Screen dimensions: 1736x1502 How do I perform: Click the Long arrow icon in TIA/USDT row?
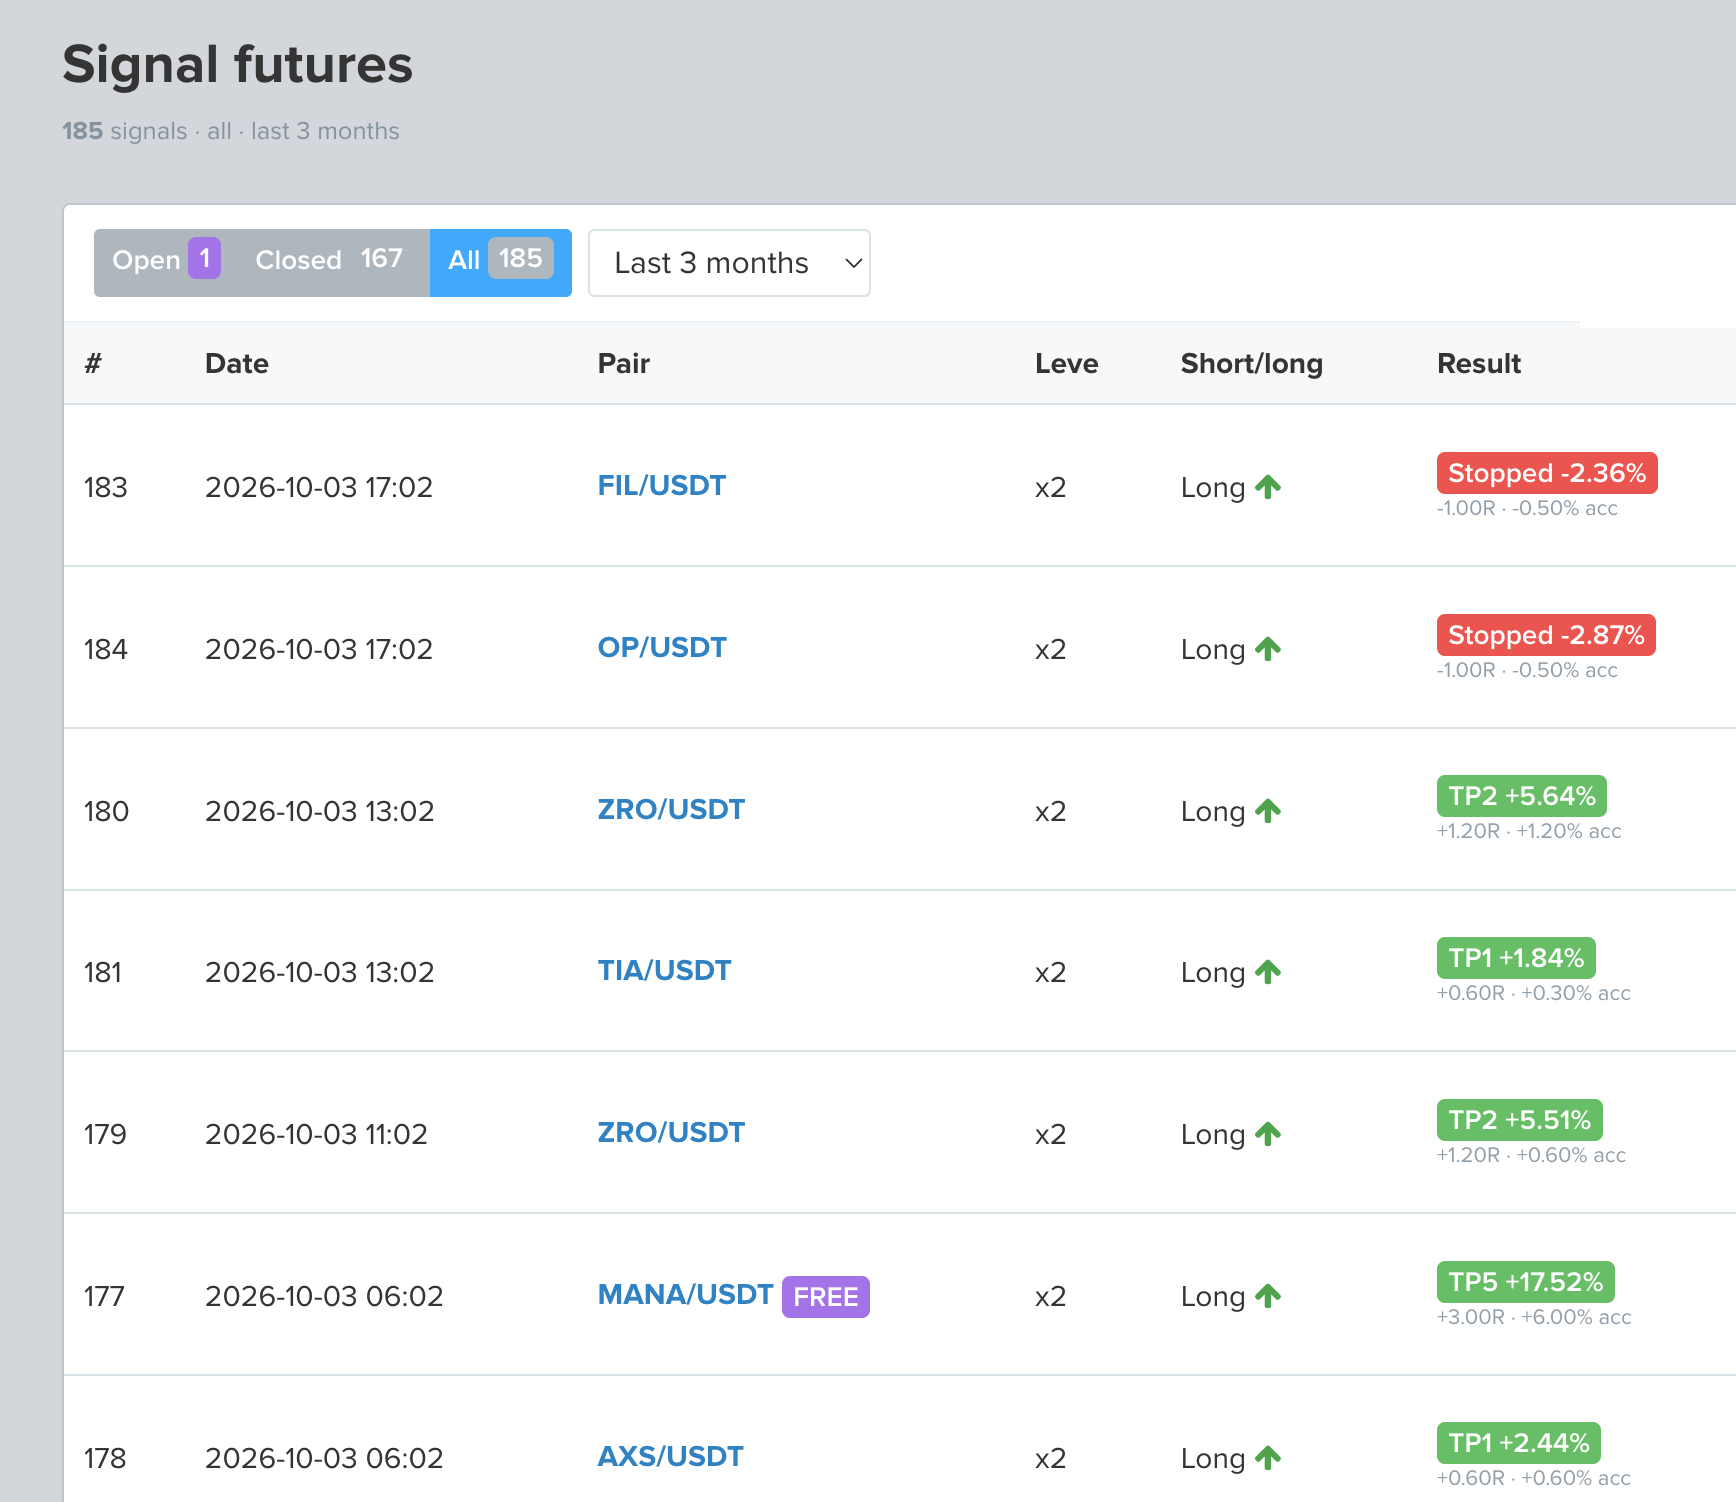pos(1268,972)
